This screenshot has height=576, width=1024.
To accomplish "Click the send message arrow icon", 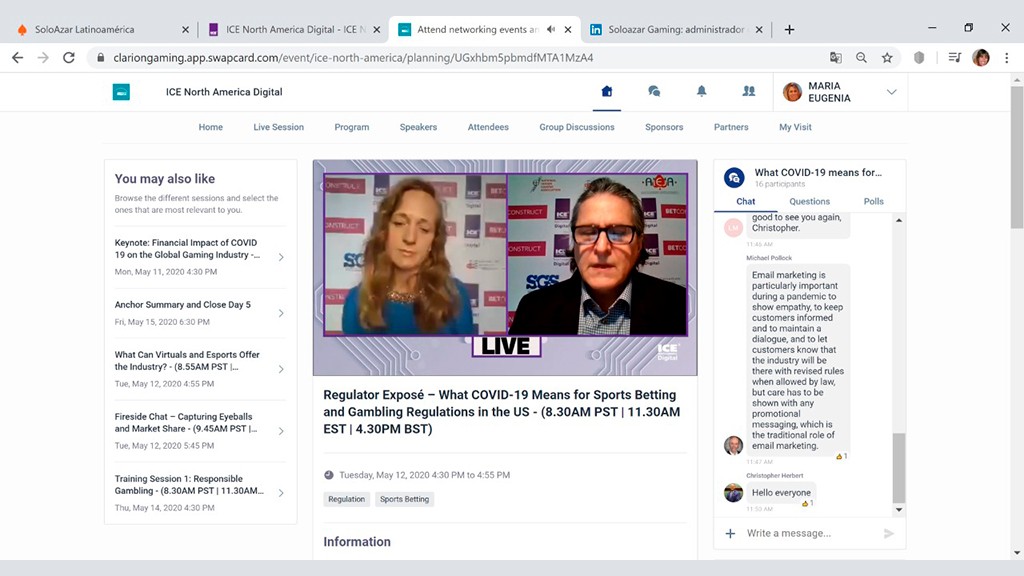I will (x=889, y=534).
